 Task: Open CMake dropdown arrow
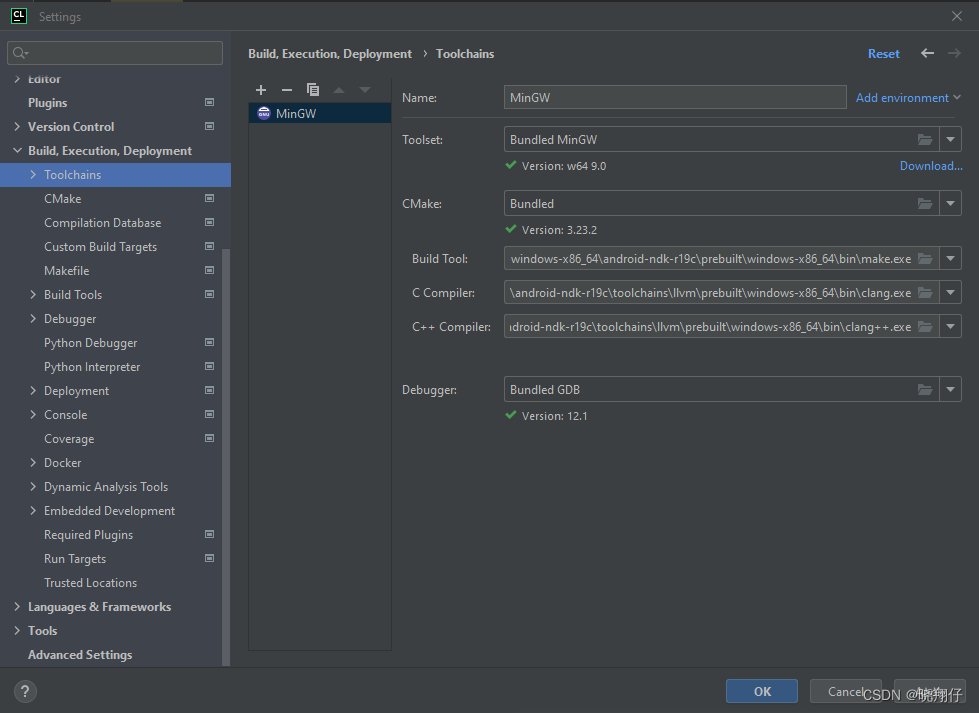pos(950,204)
